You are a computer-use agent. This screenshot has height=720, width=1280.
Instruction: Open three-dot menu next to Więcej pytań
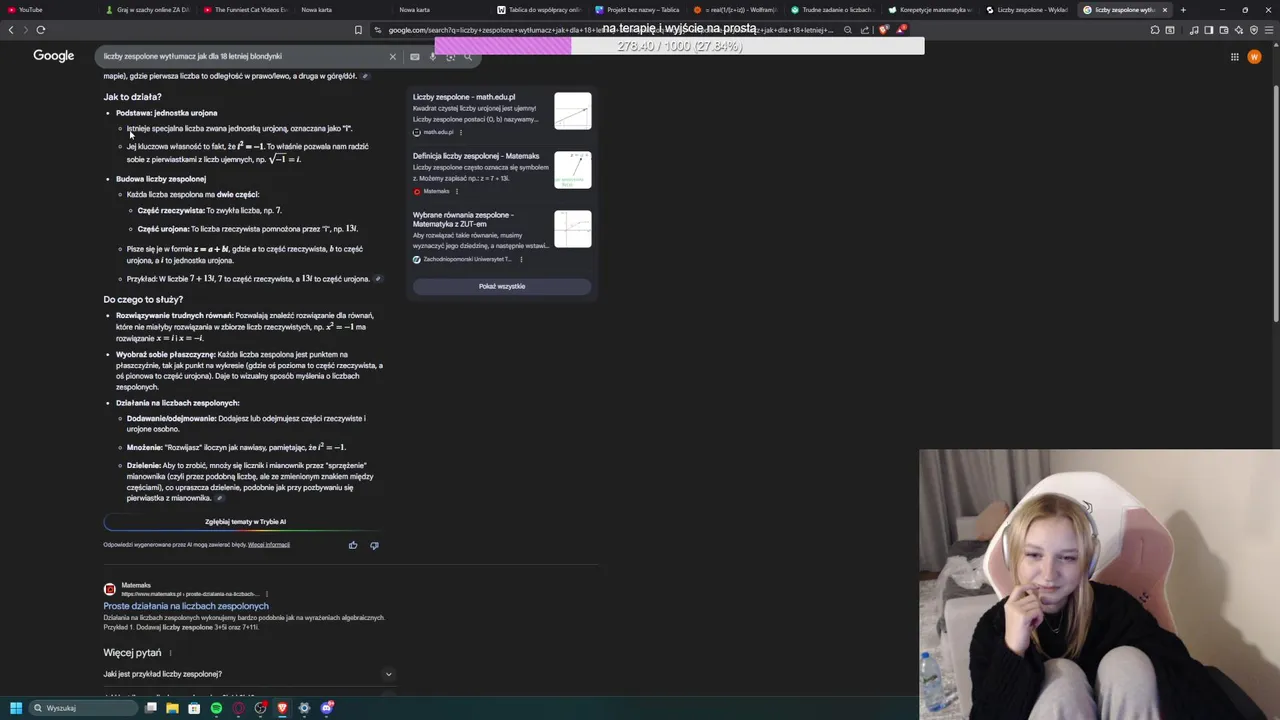click(170, 653)
